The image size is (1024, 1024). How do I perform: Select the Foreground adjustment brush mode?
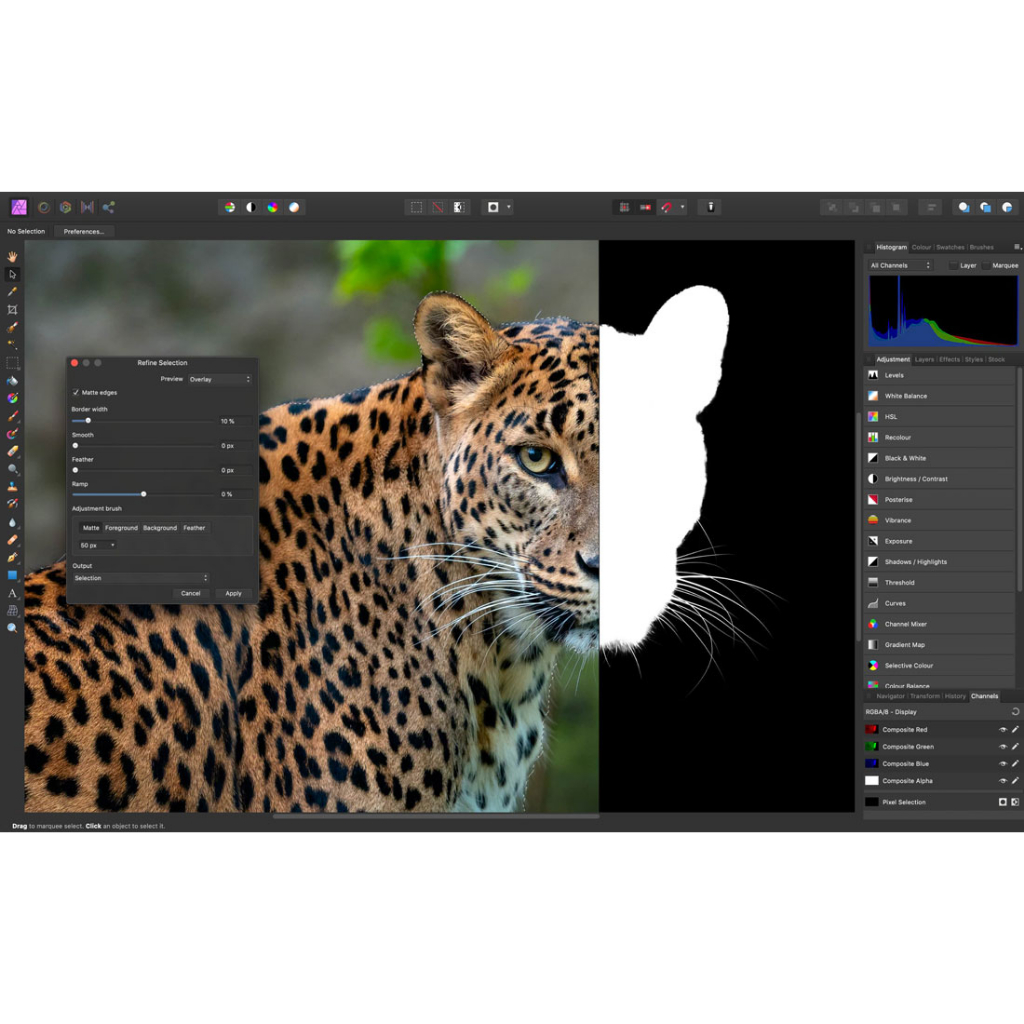(121, 528)
